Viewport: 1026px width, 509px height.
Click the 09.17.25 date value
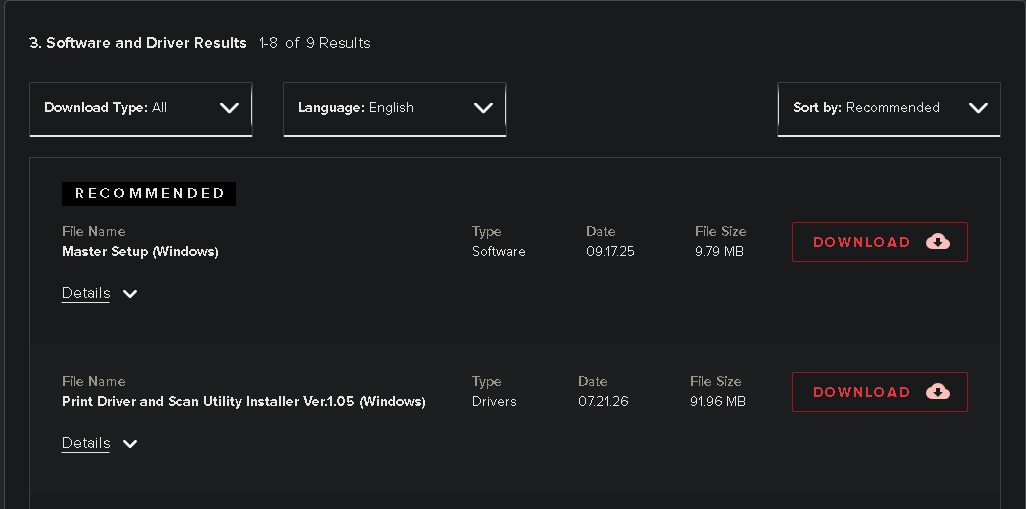point(610,251)
